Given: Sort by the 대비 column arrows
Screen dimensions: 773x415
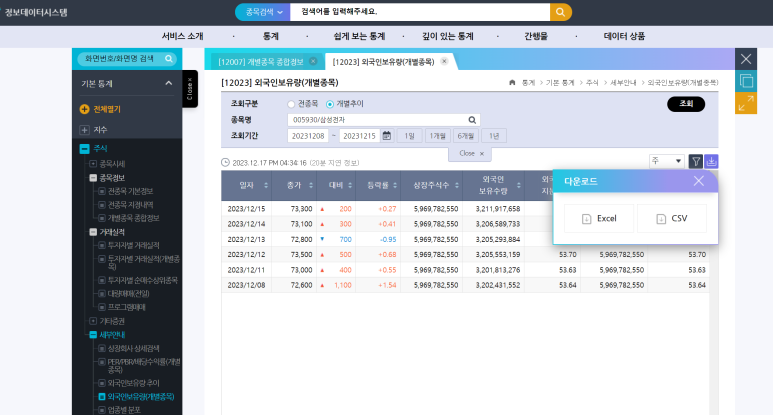Looking at the screenshot, I should [350, 185].
